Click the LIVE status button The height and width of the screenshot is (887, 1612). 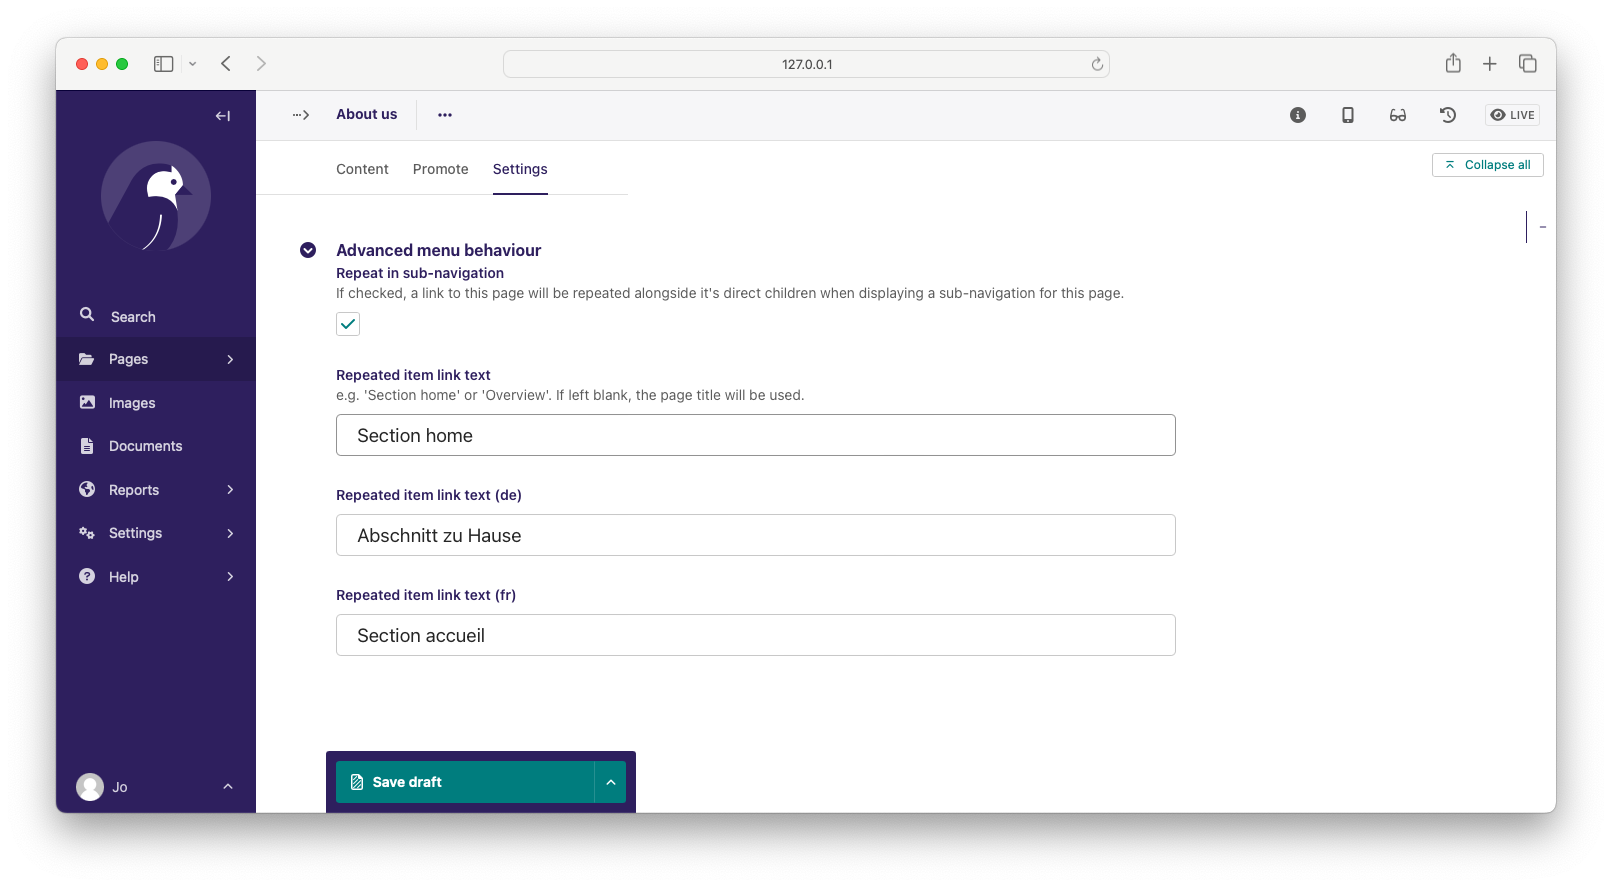click(x=1512, y=115)
